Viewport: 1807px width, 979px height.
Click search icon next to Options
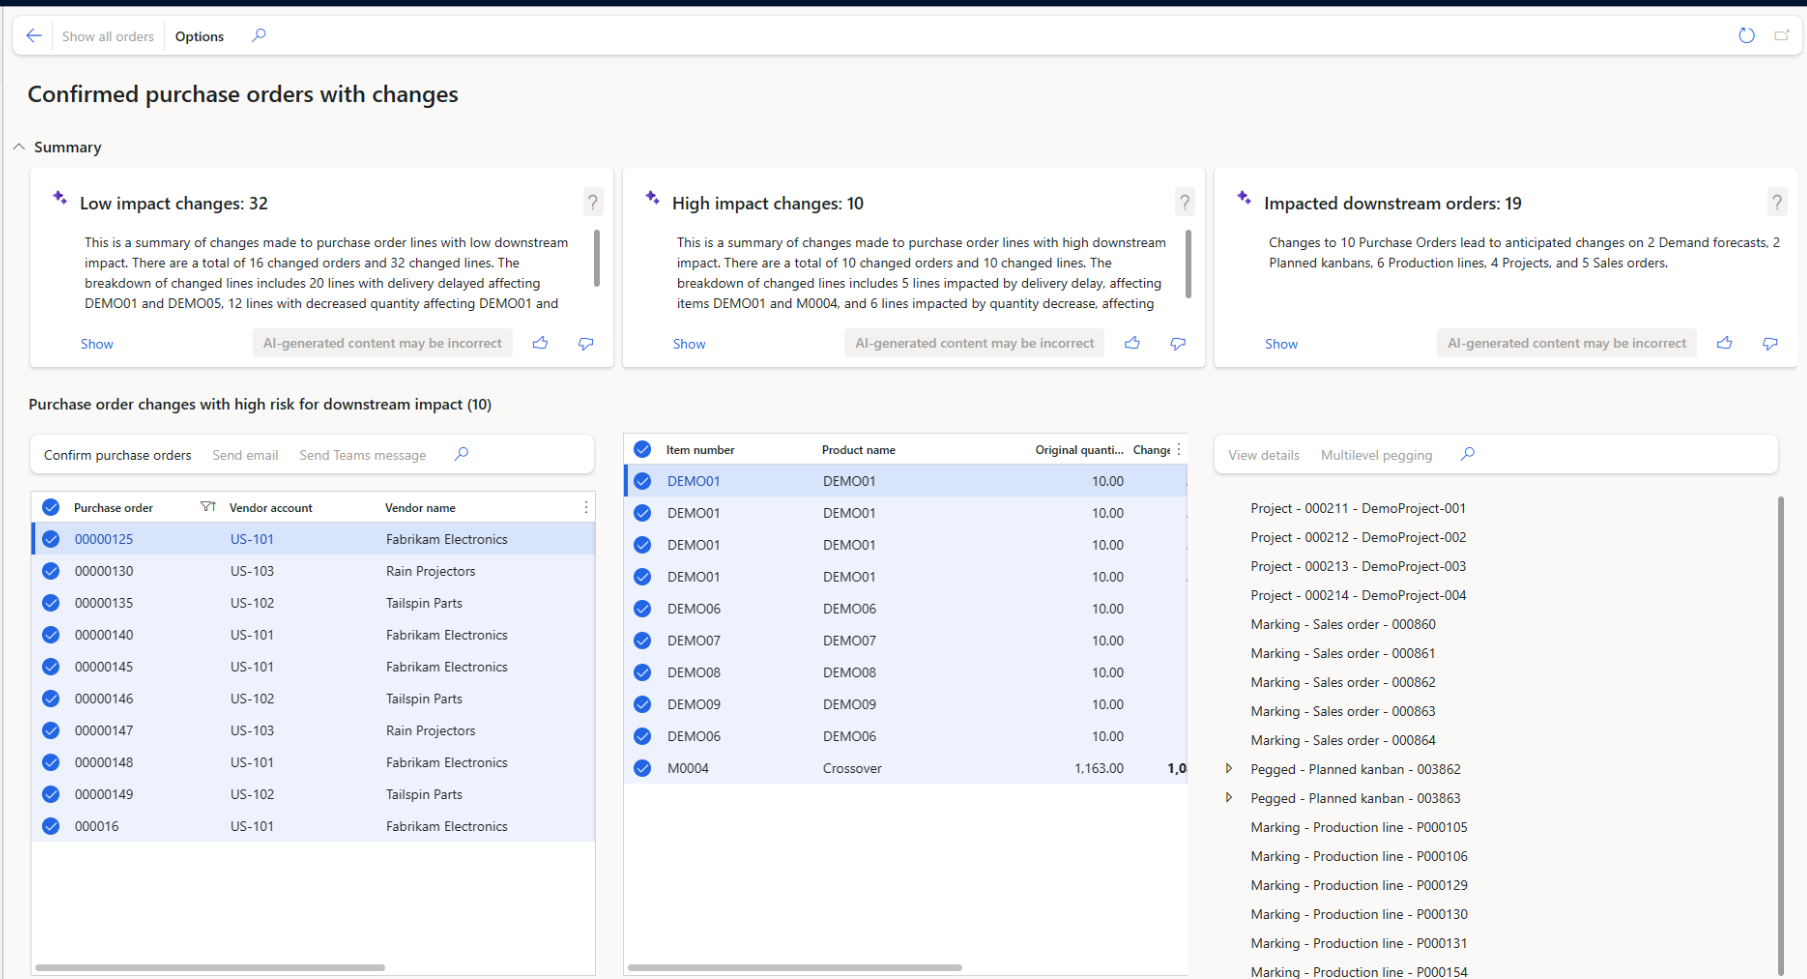click(x=259, y=36)
